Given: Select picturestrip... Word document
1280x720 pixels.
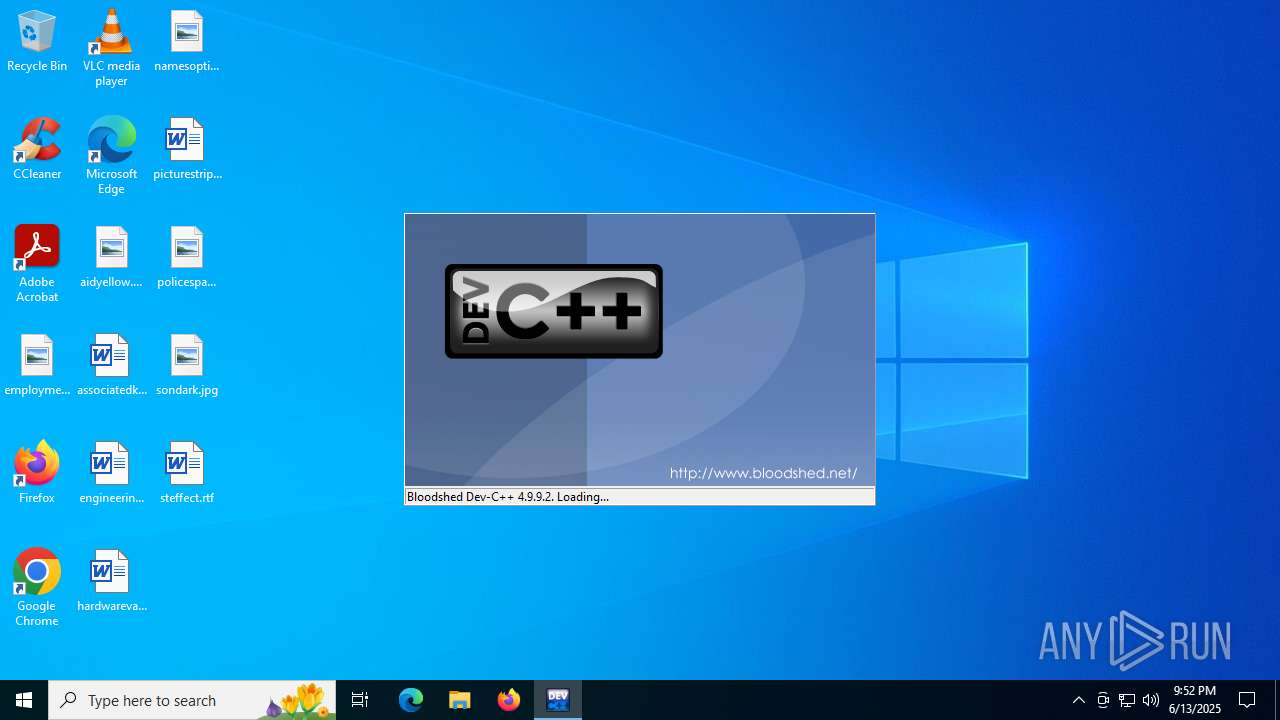Looking at the screenshot, I should coord(186,149).
